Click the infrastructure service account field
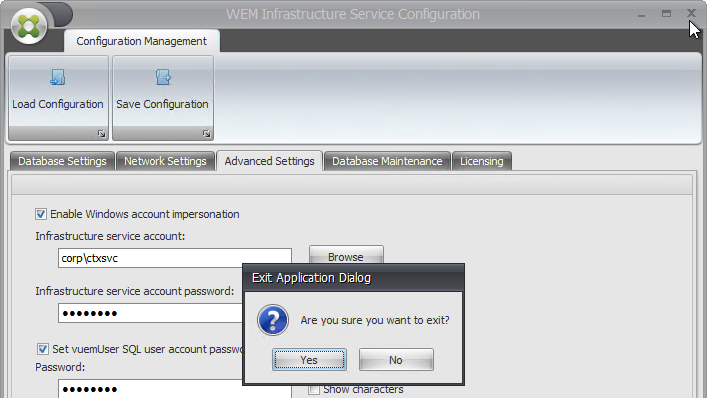The height and width of the screenshot is (398, 707). pos(174,258)
